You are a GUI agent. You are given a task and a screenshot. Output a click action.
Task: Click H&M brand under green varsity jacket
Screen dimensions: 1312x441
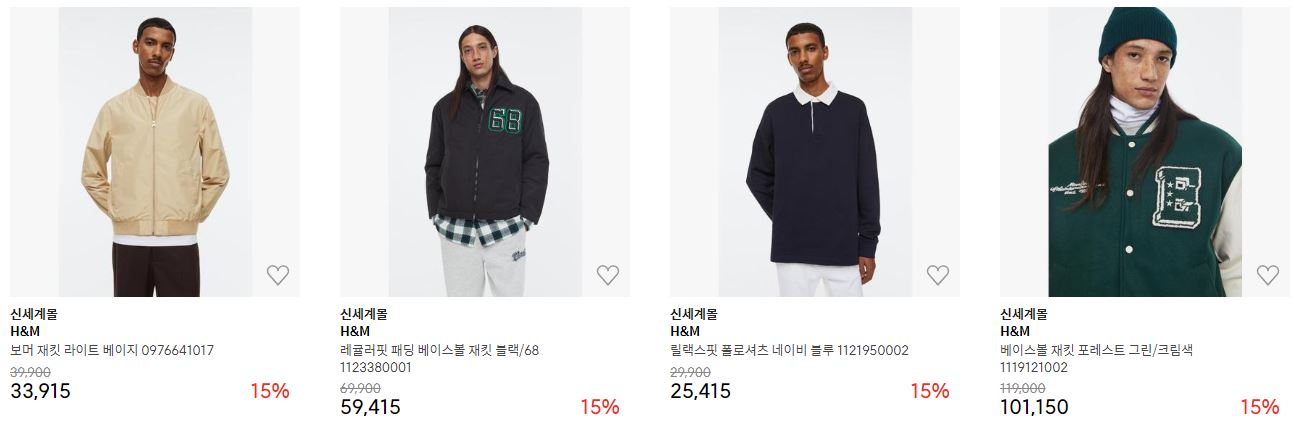pyautogui.click(x=1015, y=332)
